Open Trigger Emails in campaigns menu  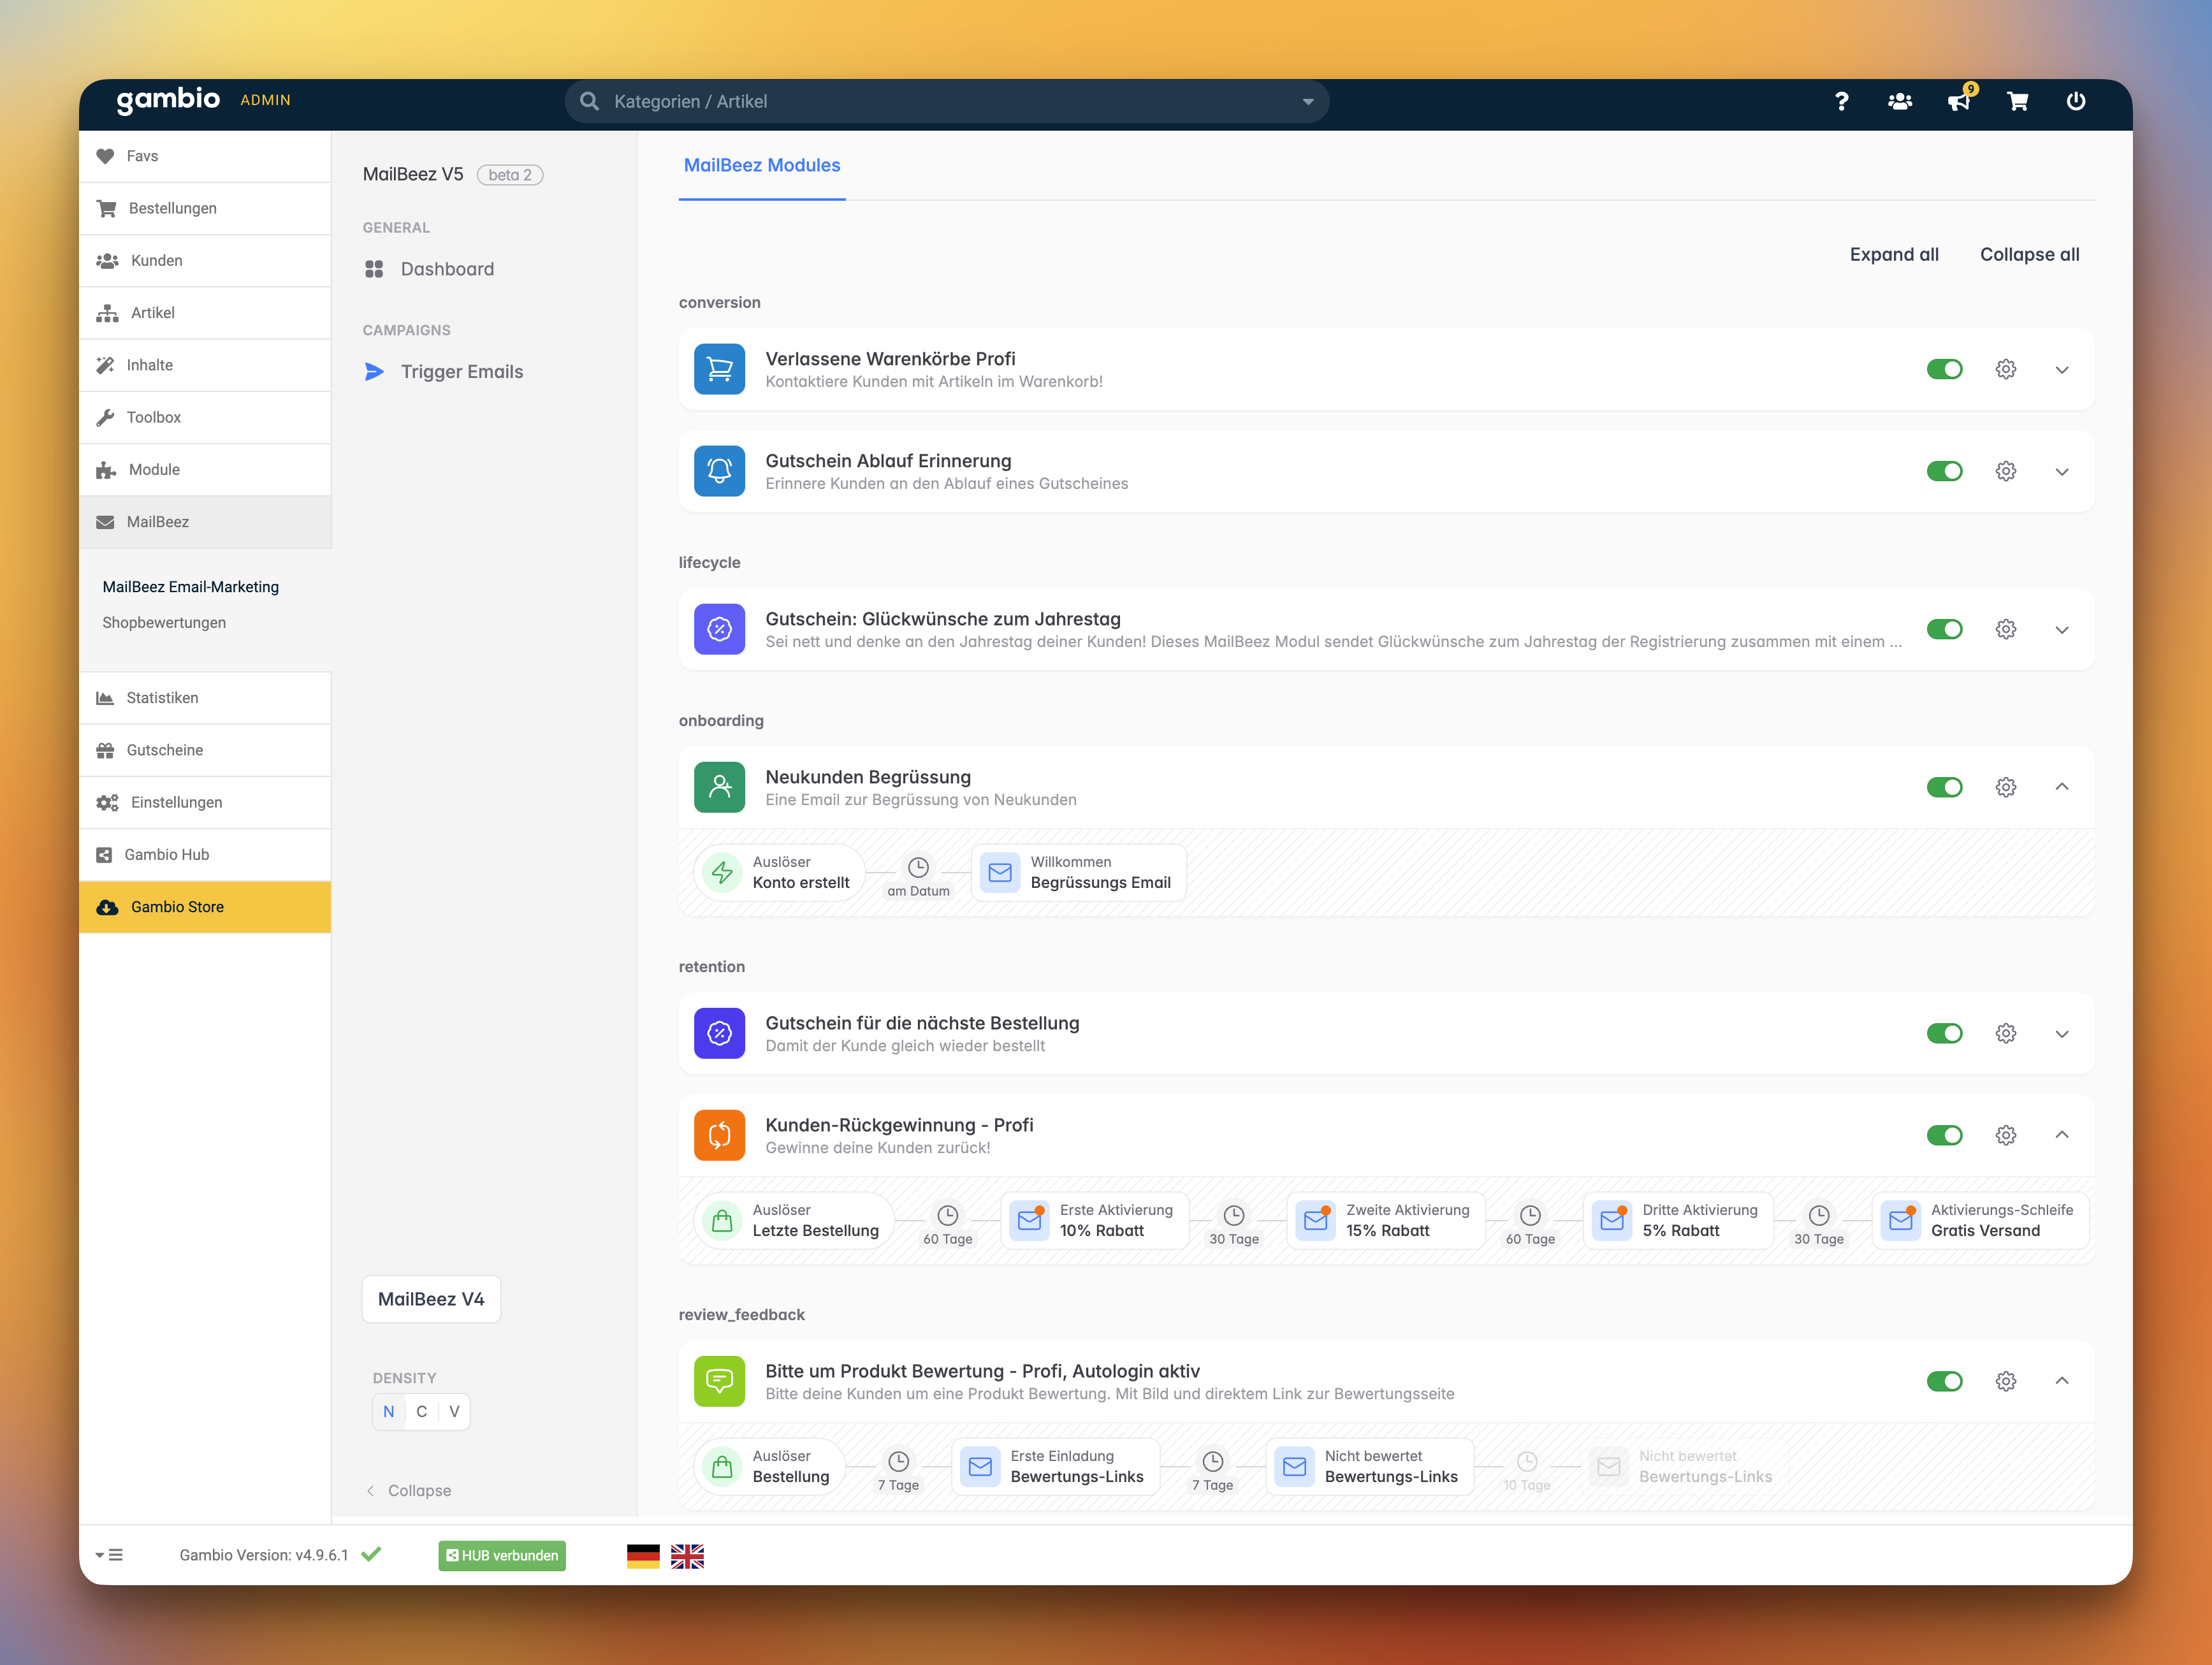[x=461, y=372]
